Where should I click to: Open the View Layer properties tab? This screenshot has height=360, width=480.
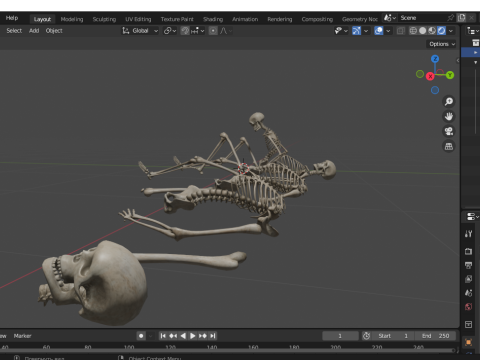(x=468, y=279)
